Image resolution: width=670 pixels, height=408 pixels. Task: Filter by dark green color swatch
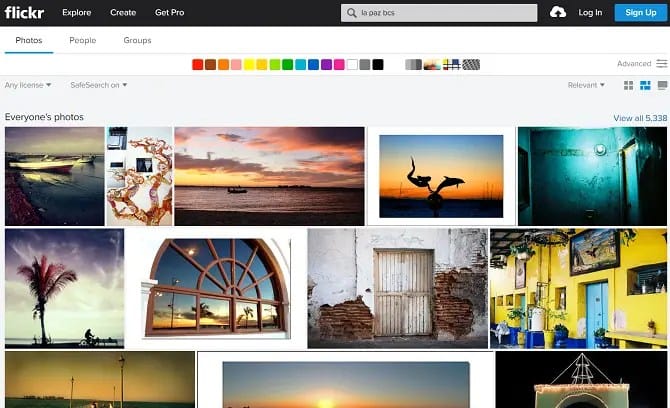288,65
